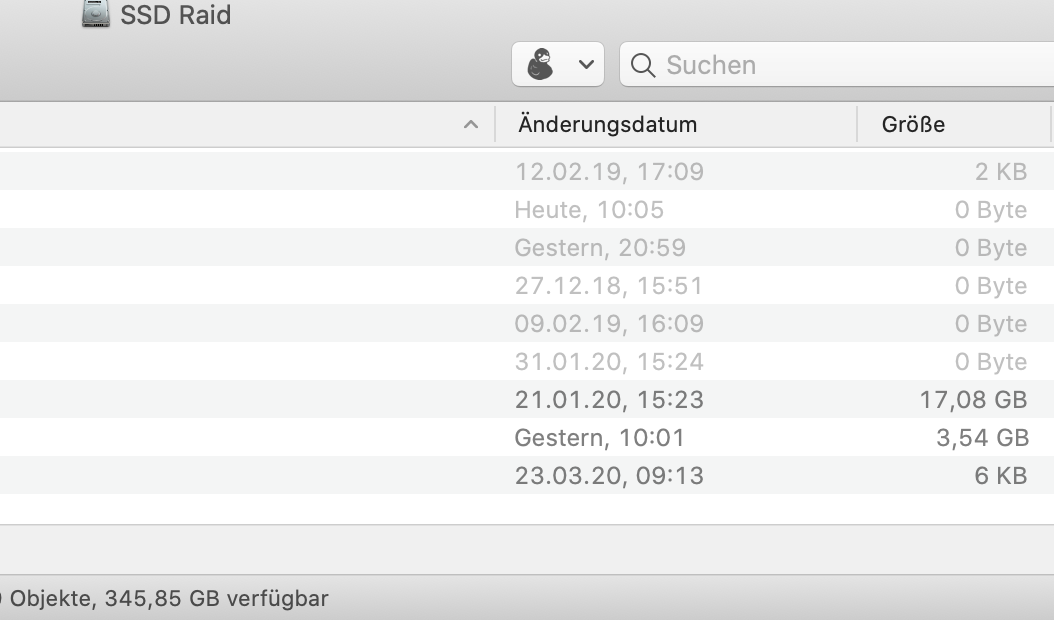Viewport: 1054px width, 620px height.
Task: Click the 6 KB size entry
Action: pyautogui.click(x=1000, y=475)
